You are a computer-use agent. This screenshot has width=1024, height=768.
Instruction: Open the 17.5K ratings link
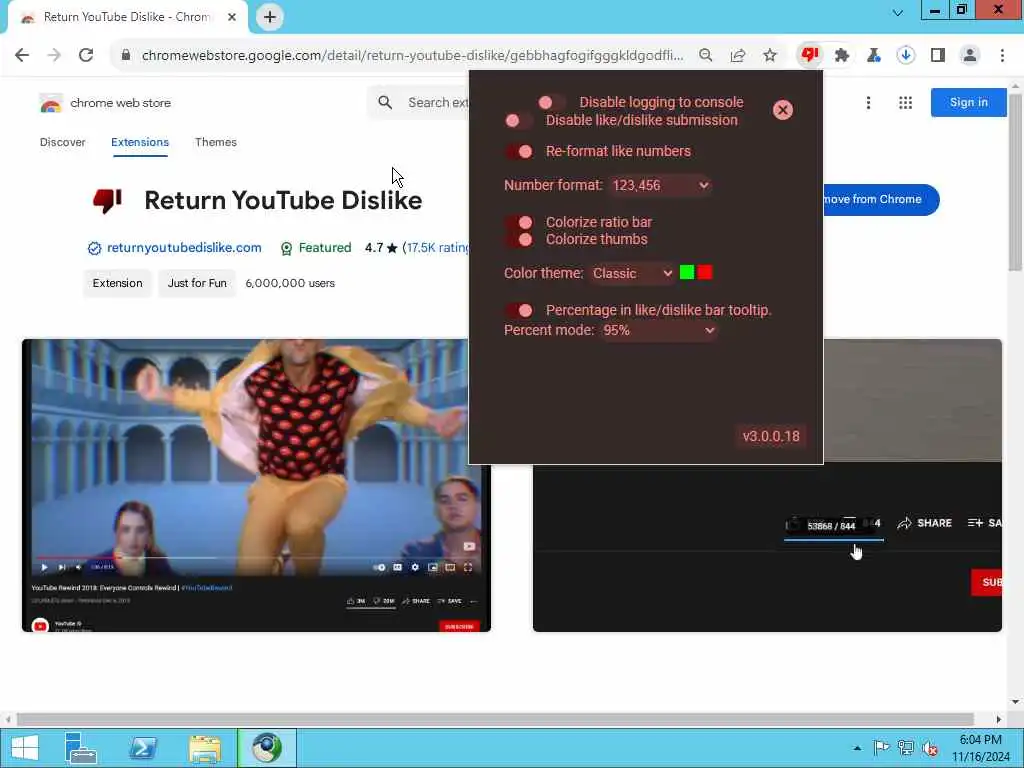click(436, 248)
